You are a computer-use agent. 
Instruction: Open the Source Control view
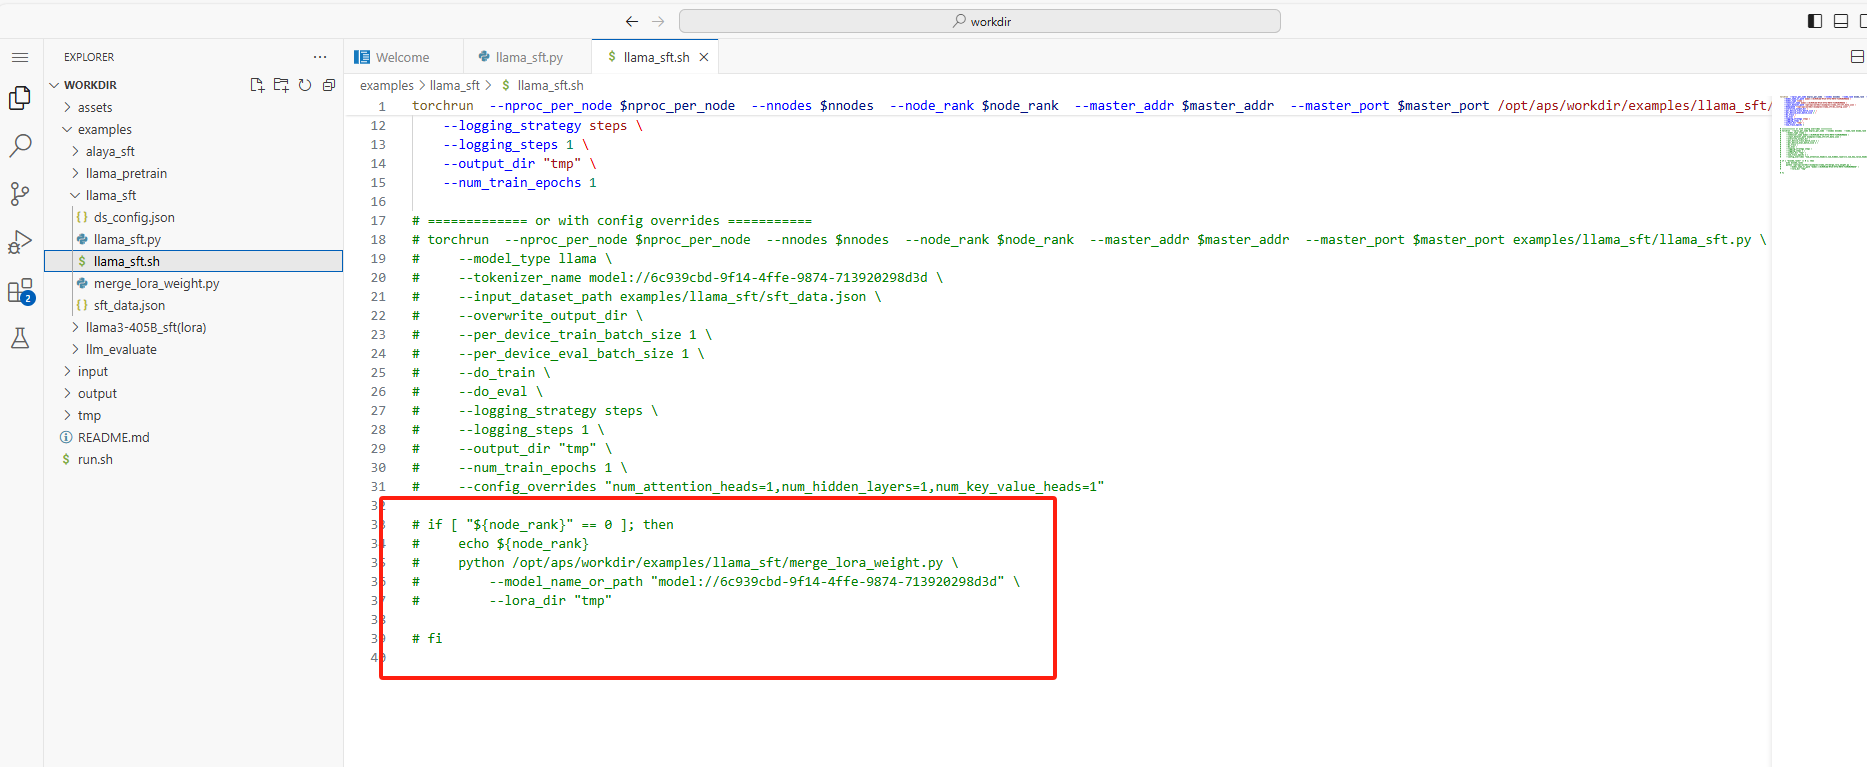(20, 194)
